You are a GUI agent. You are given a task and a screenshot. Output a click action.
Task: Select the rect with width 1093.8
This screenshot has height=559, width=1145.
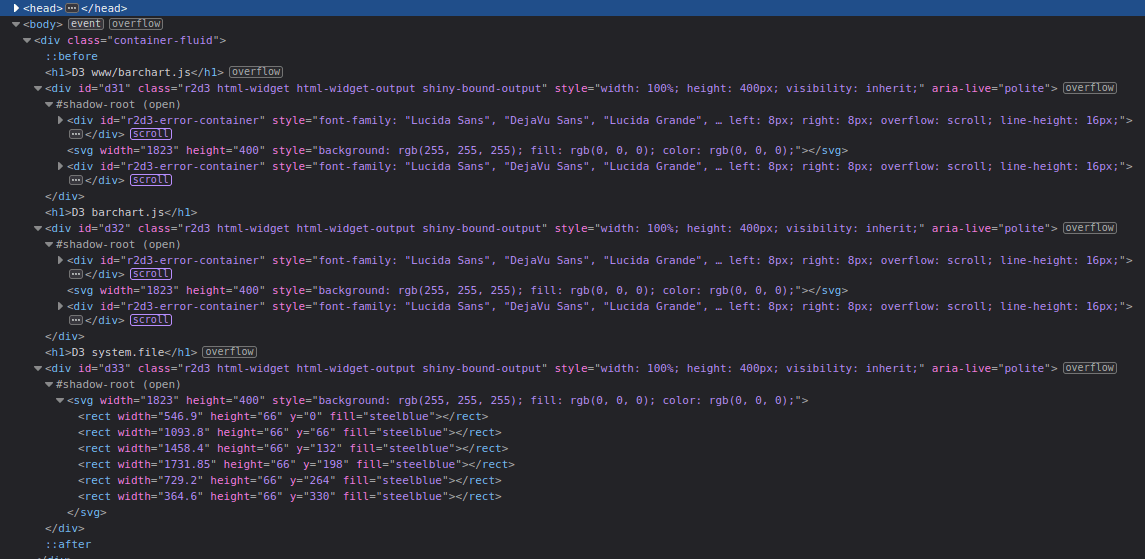(290, 433)
